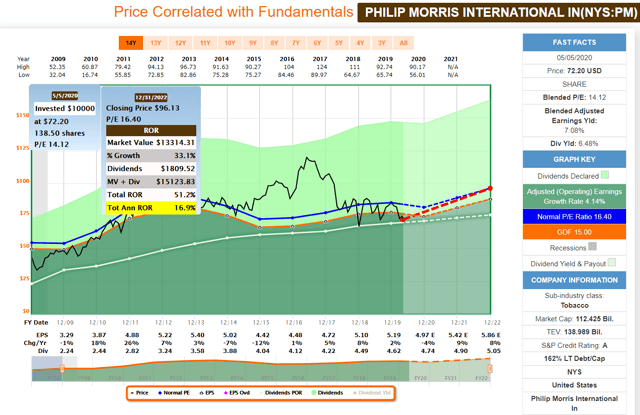Click the Dividends $1809.52 row
Image resolution: width=640 pixels, height=415 pixels.
(151, 169)
